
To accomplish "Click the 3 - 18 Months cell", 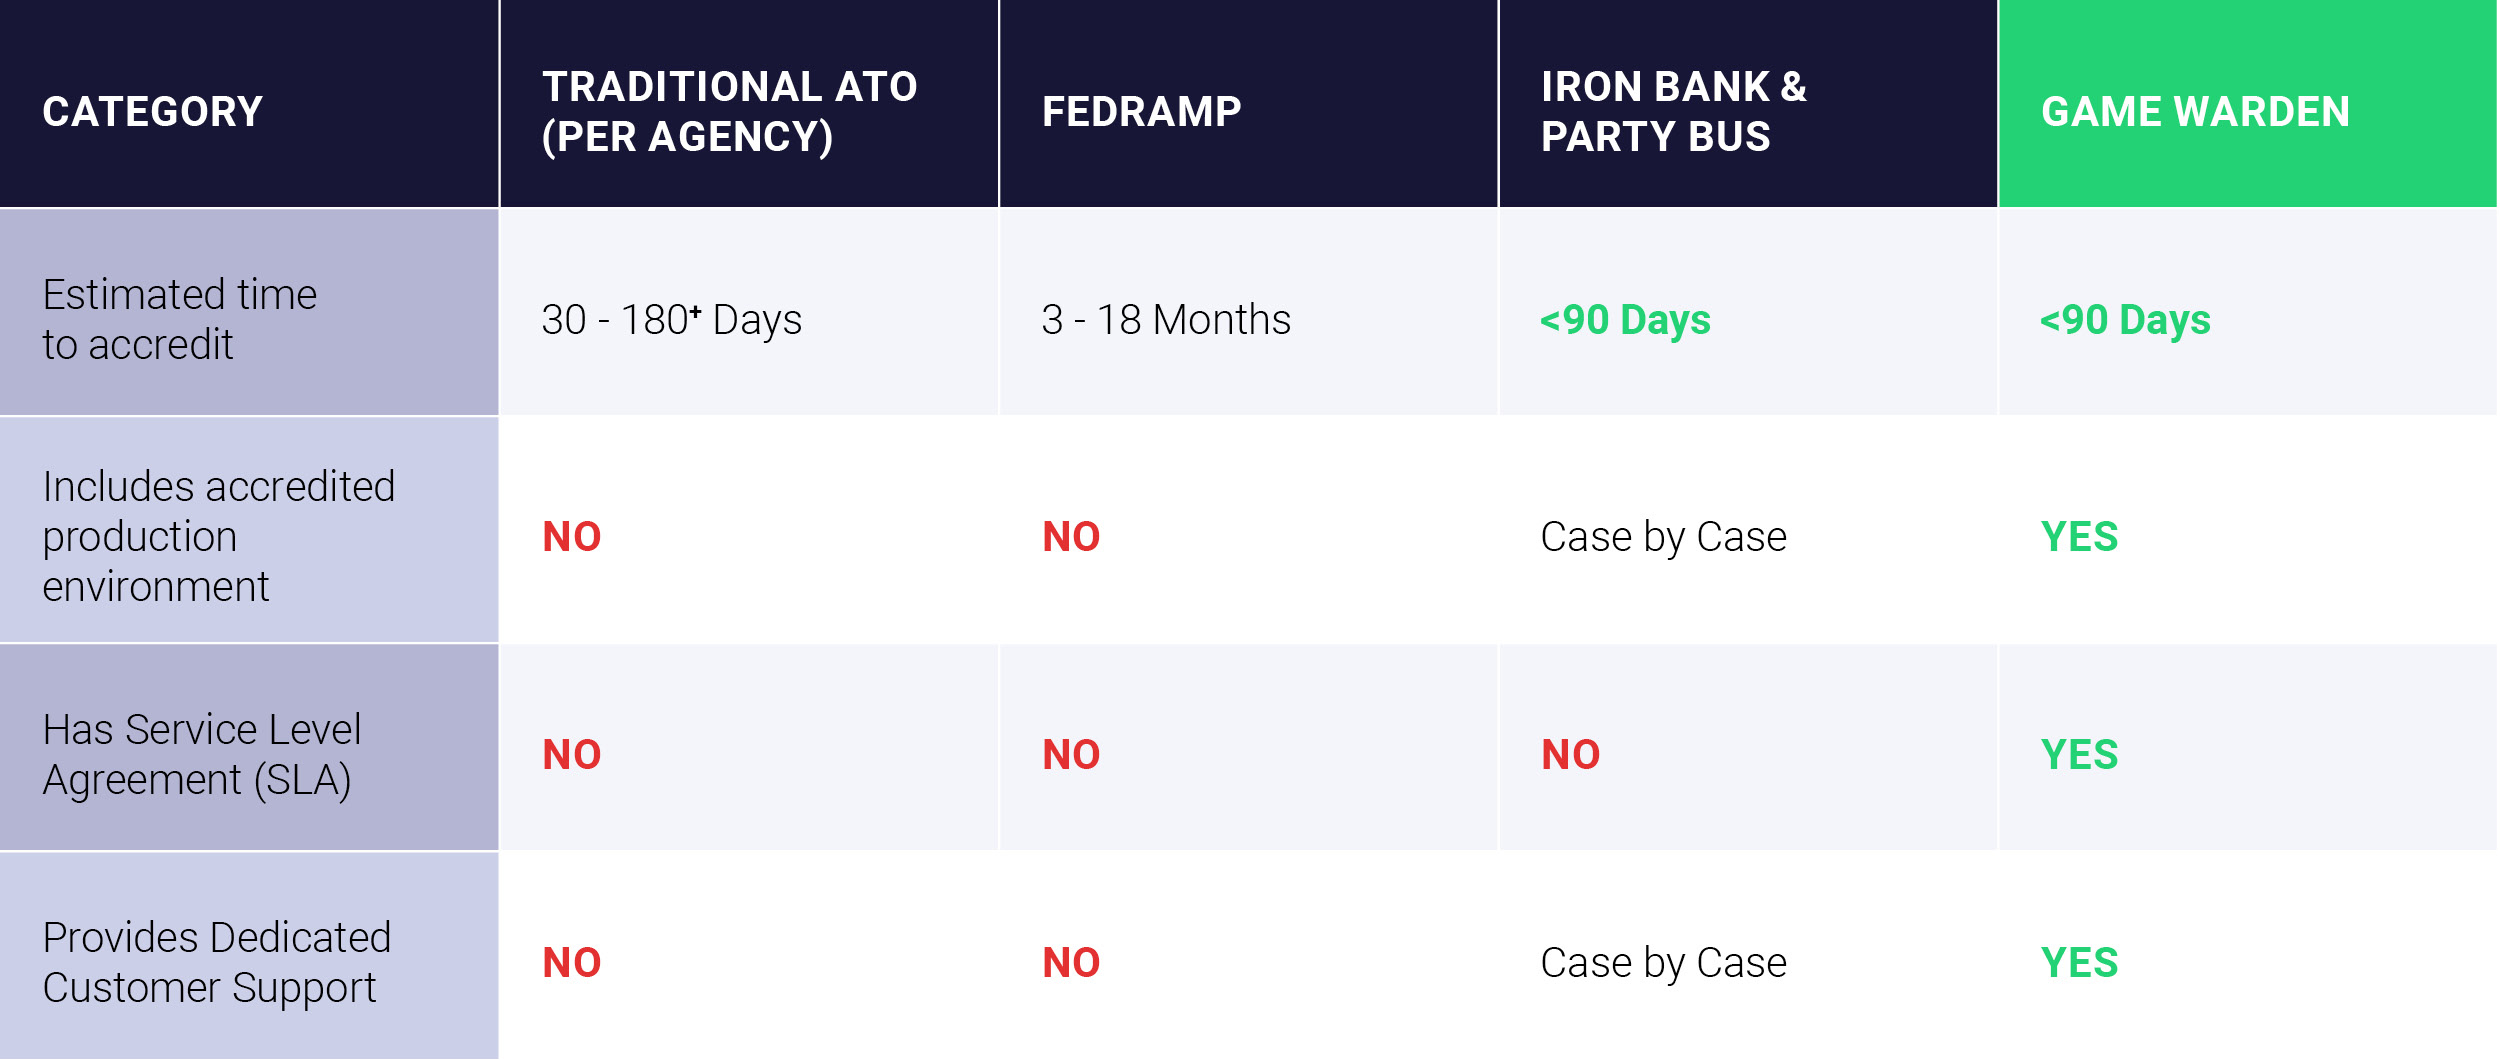I will 1166,320.
